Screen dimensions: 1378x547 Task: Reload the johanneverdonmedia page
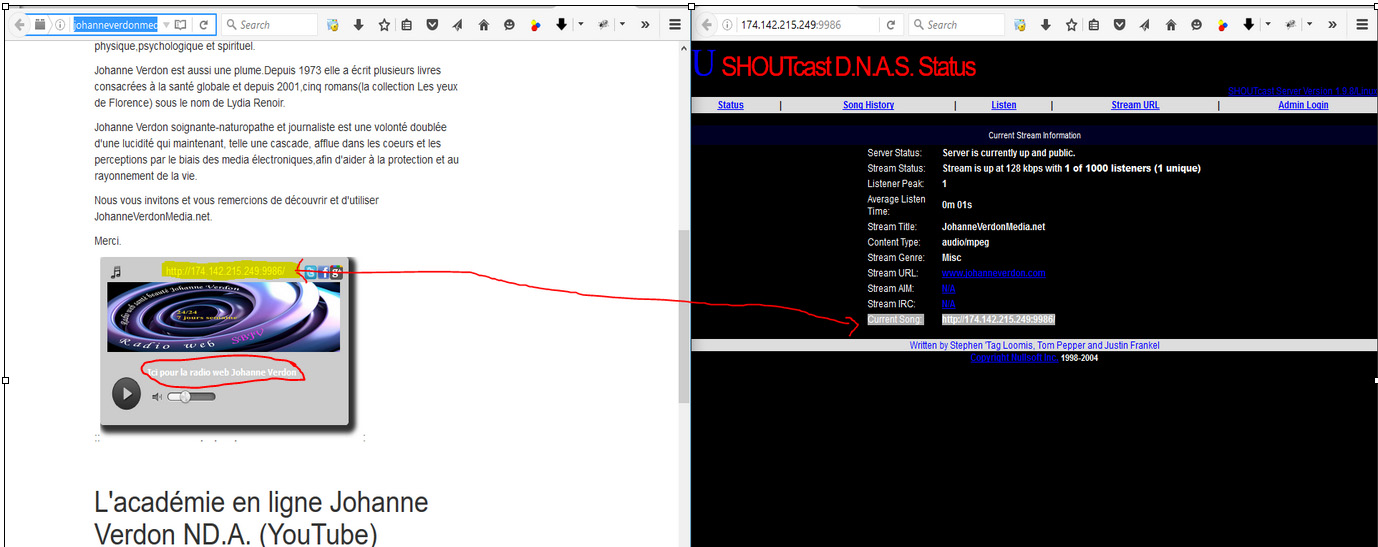coord(203,24)
